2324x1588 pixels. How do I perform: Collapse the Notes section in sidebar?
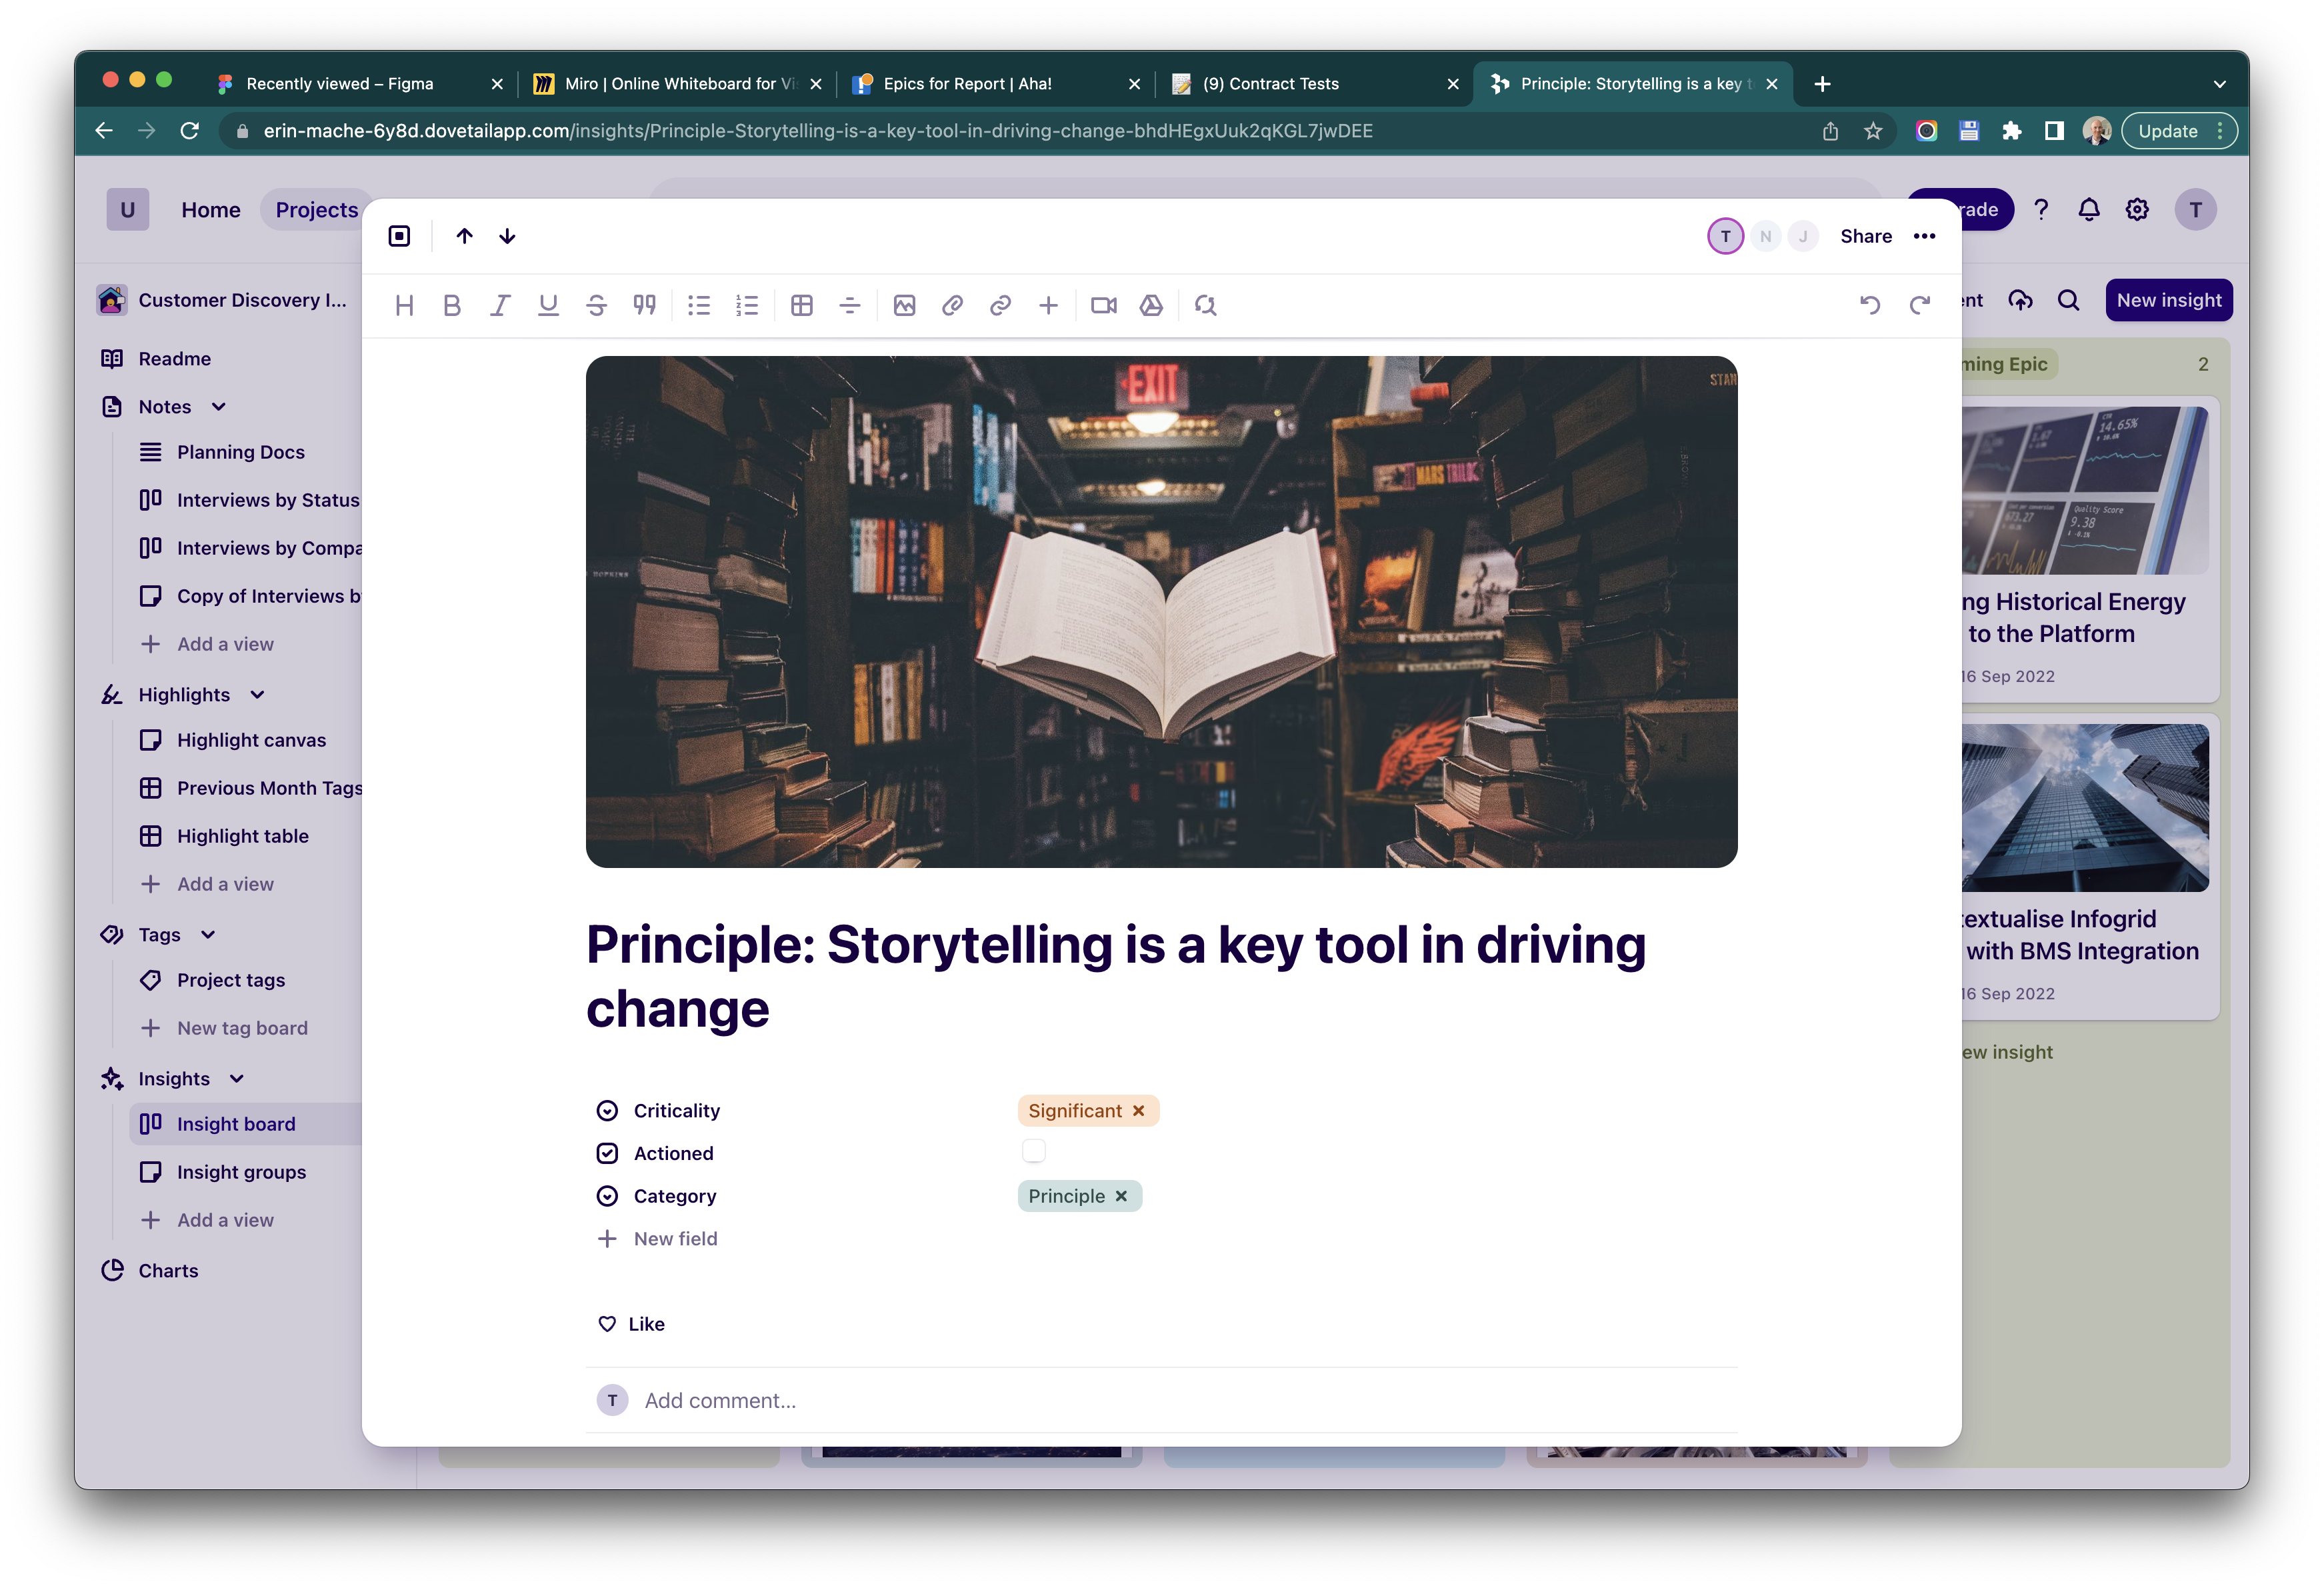(x=219, y=407)
